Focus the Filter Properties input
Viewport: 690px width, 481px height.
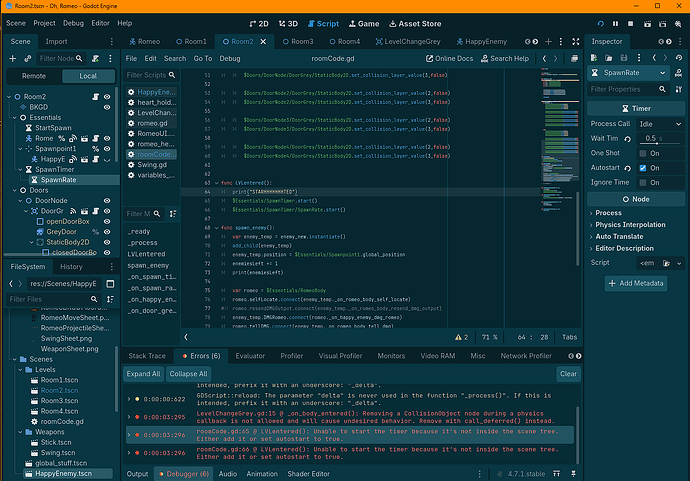pos(628,89)
